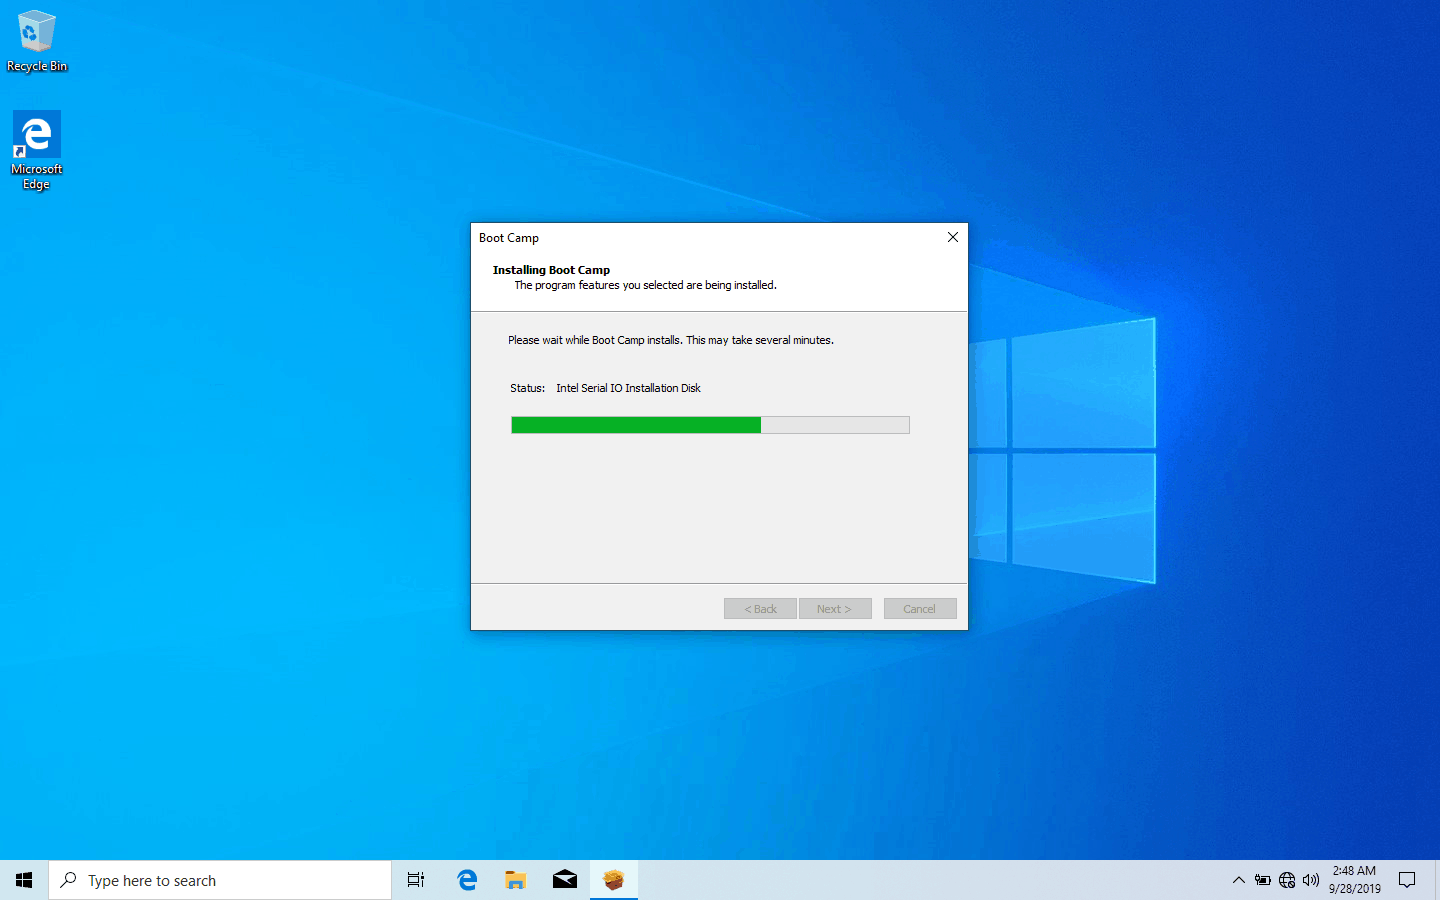Screen dimensions: 1440x900
Task: Click the Cancel button in Boot Camp
Action: (x=920, y=609)
